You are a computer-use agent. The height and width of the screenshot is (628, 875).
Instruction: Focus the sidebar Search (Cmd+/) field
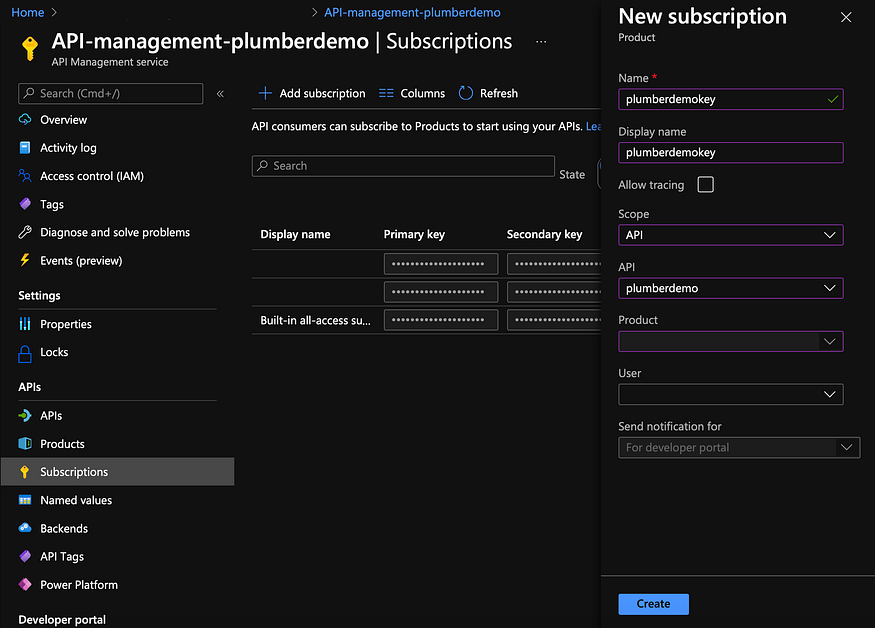coord(110,93)
